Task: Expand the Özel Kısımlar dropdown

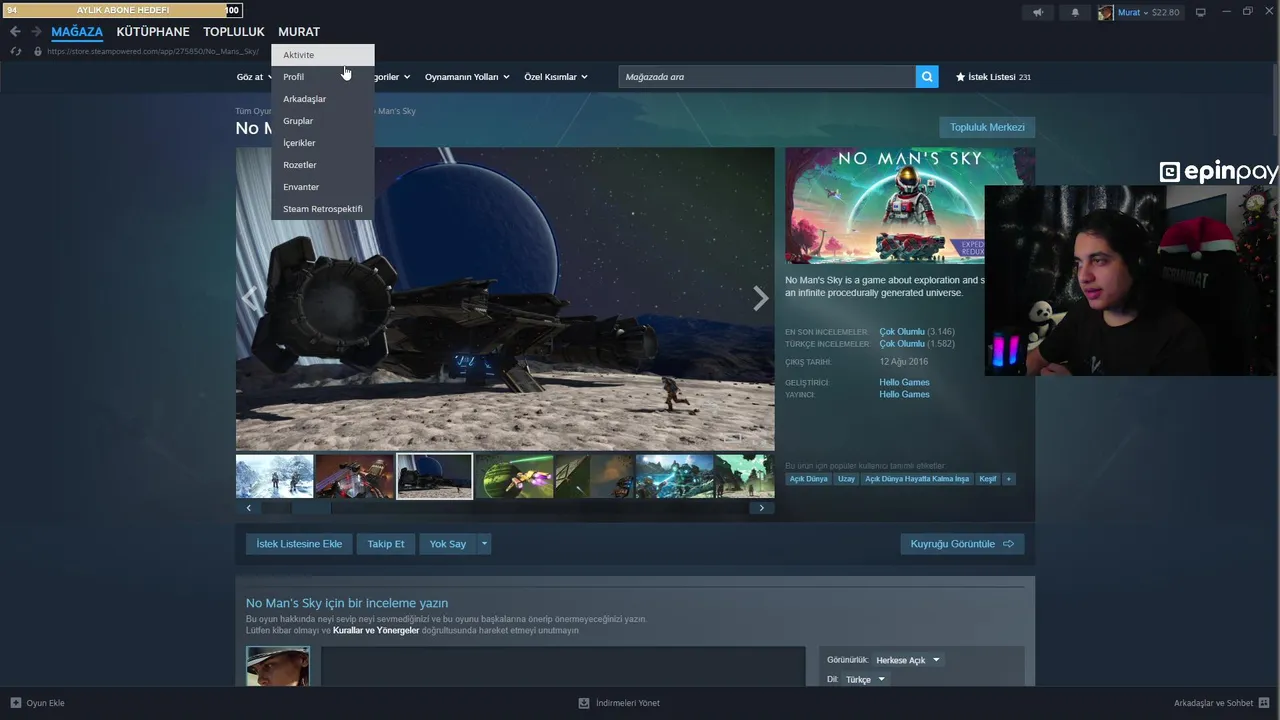Action: point(556,77)
